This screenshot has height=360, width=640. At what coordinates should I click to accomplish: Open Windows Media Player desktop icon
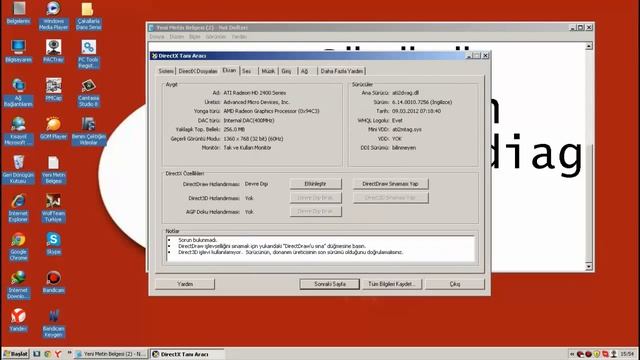click(53, 16)
